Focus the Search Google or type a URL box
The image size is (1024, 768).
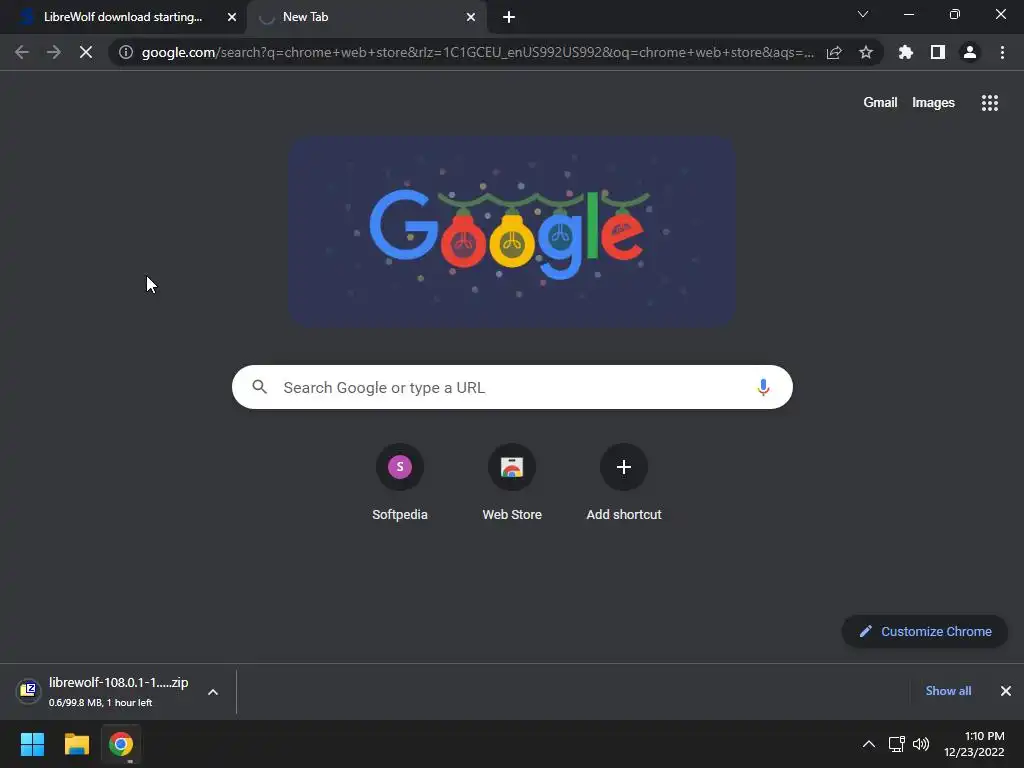pyautogui.click(x=512, y=387)
